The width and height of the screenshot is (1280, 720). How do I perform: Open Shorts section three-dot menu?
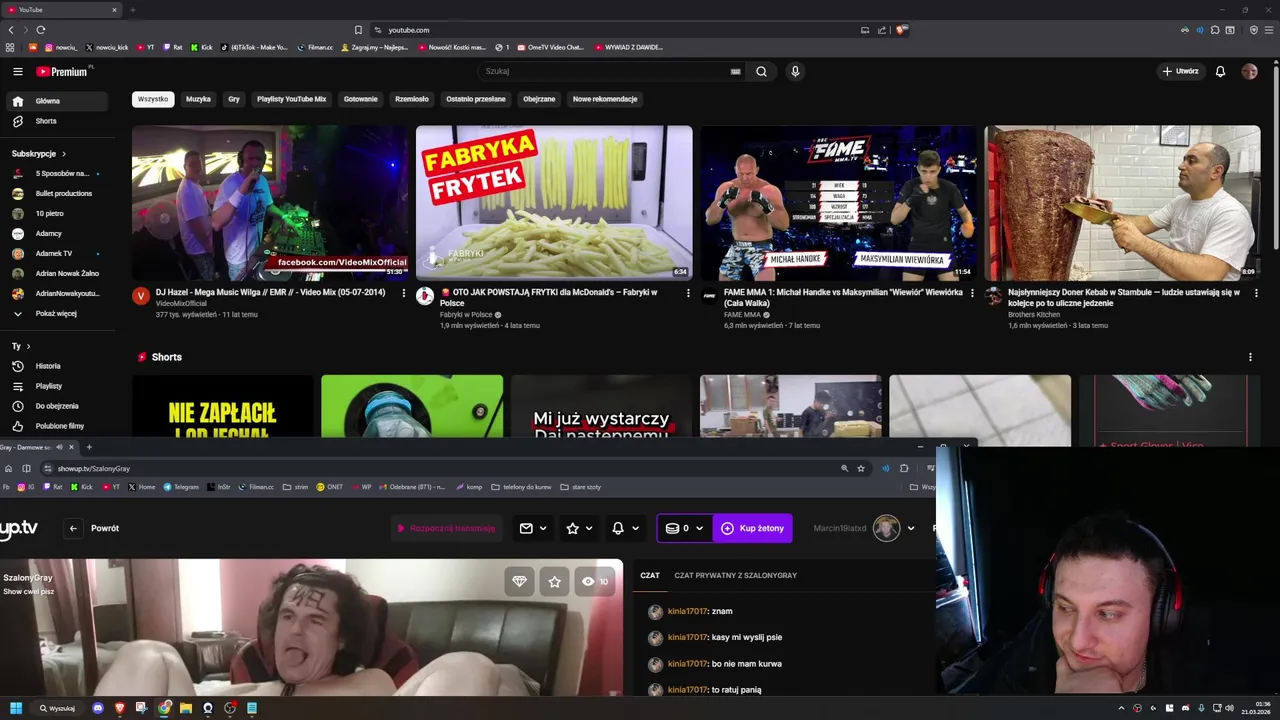point(1250,357)
